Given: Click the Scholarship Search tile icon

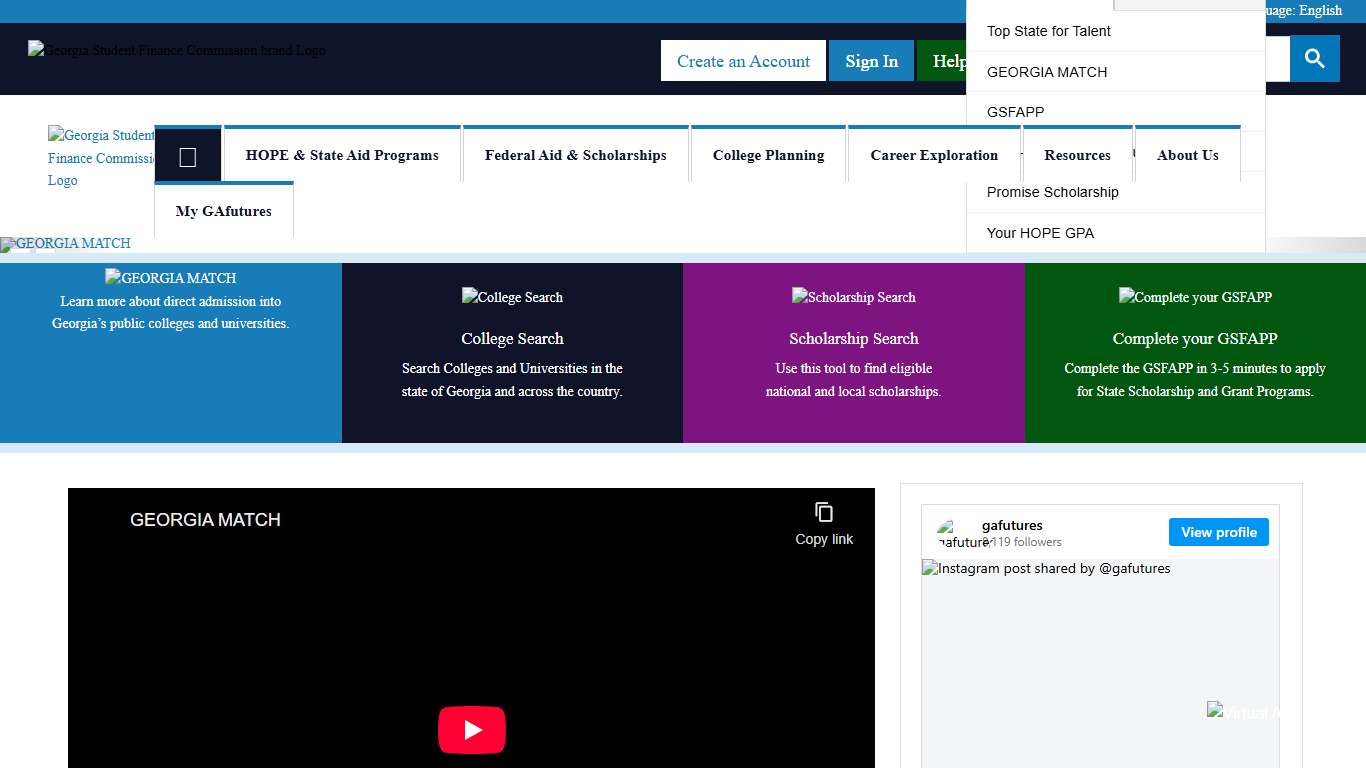Looking at the screenshot, I should [853, 297].
